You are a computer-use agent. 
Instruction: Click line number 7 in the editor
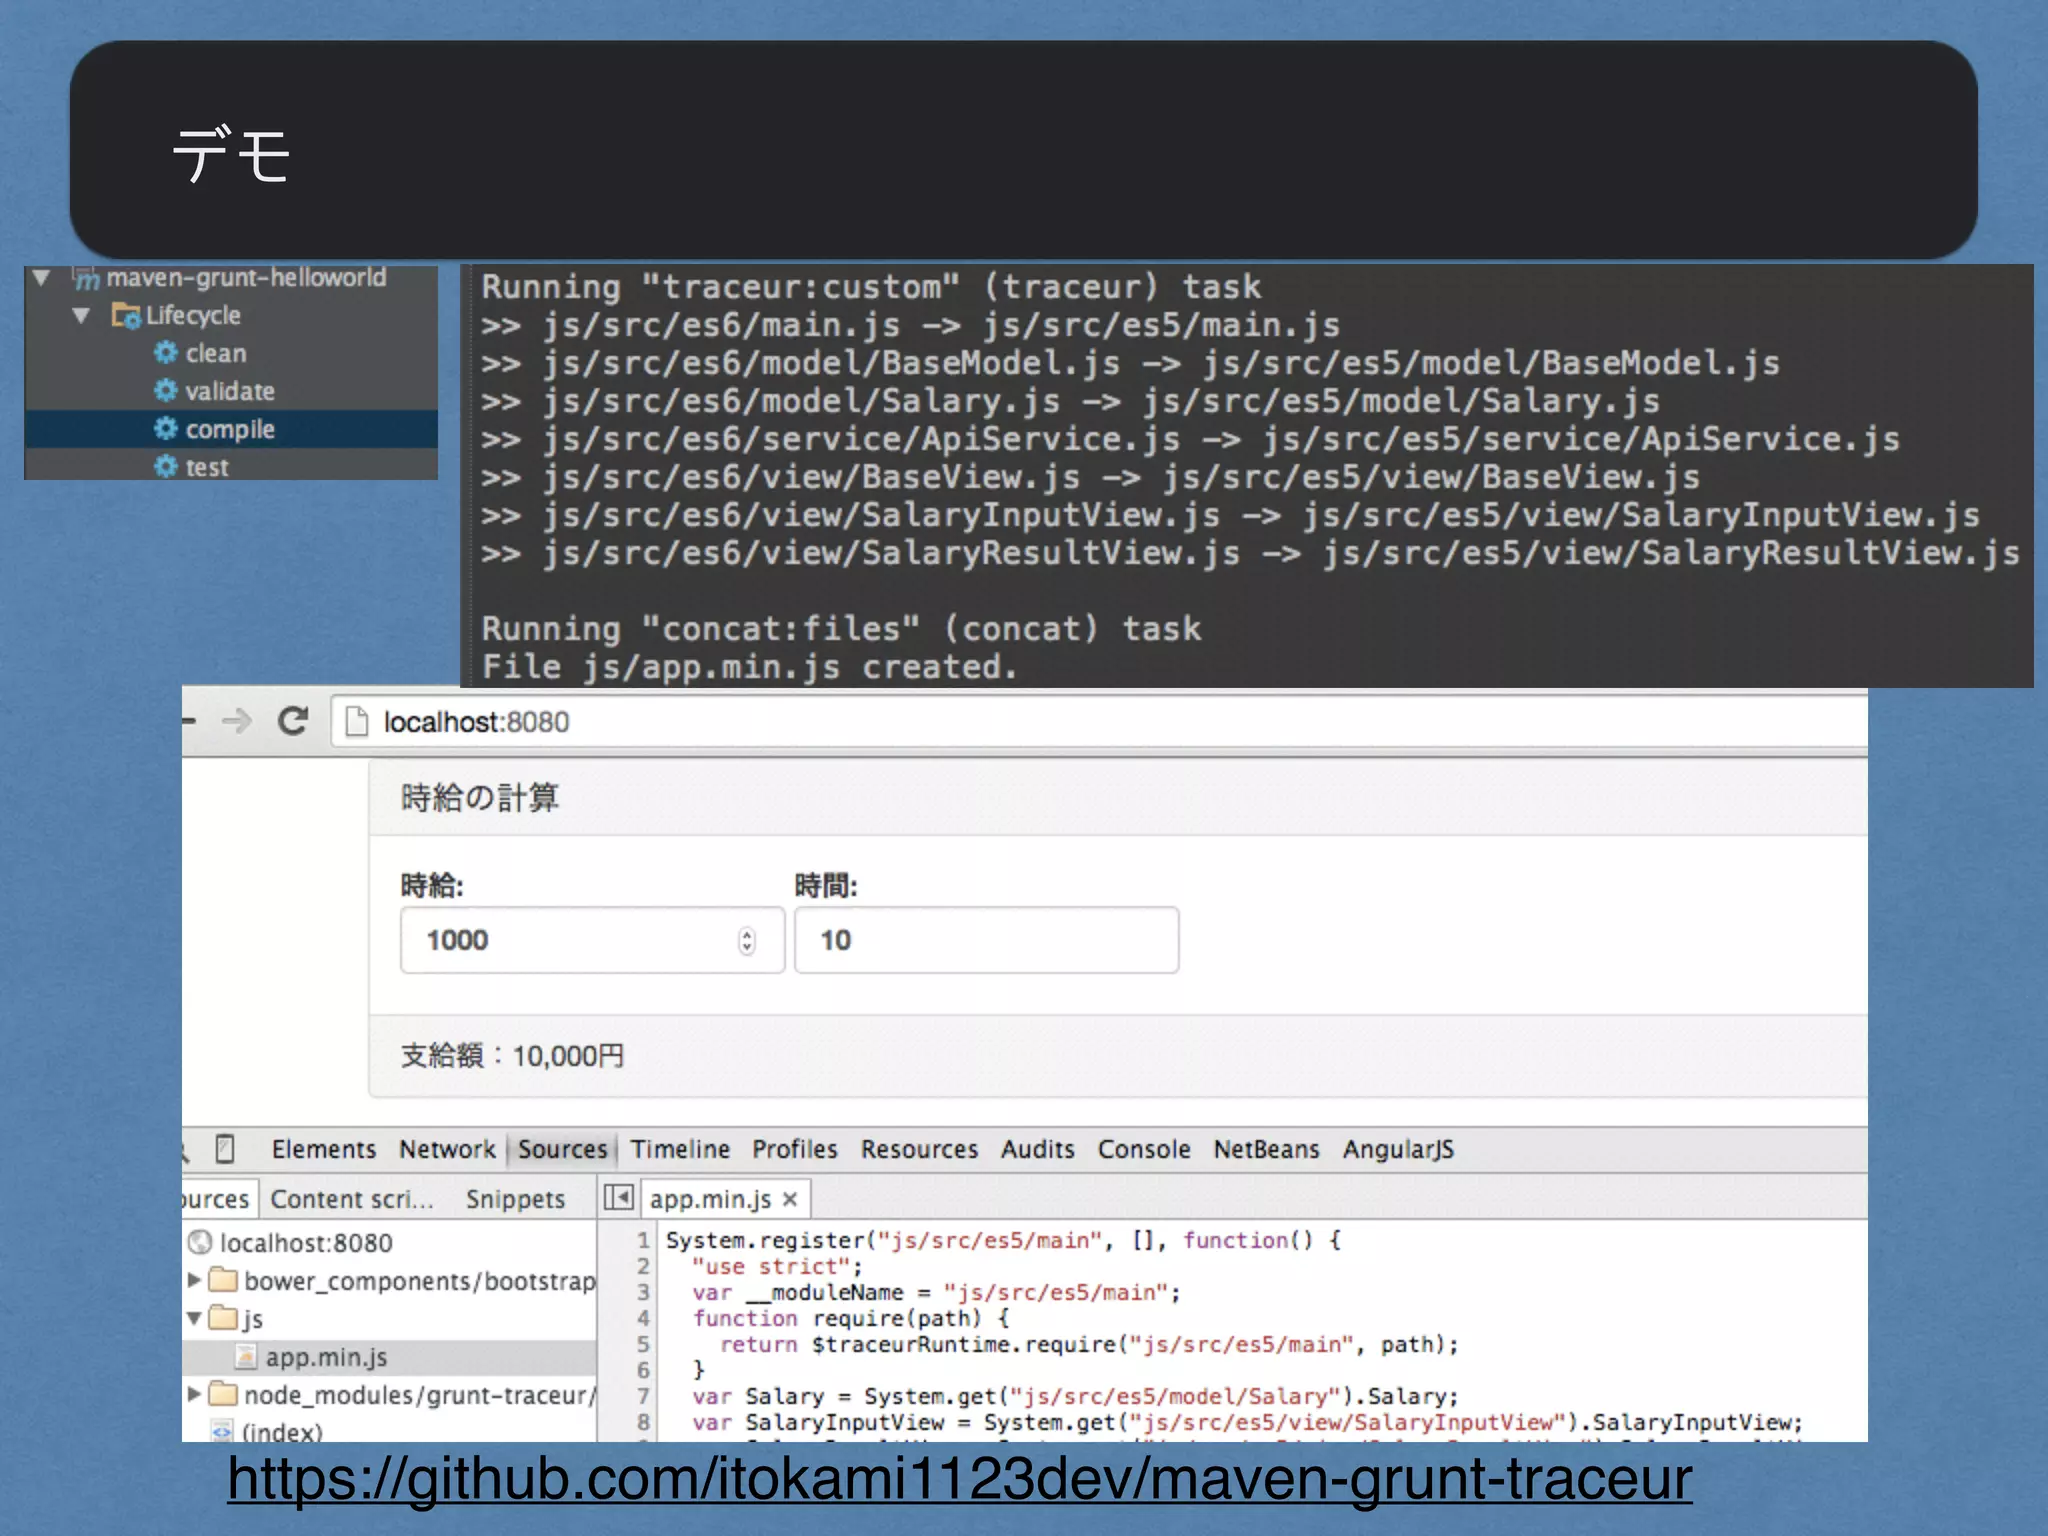tap(644, 1396)
